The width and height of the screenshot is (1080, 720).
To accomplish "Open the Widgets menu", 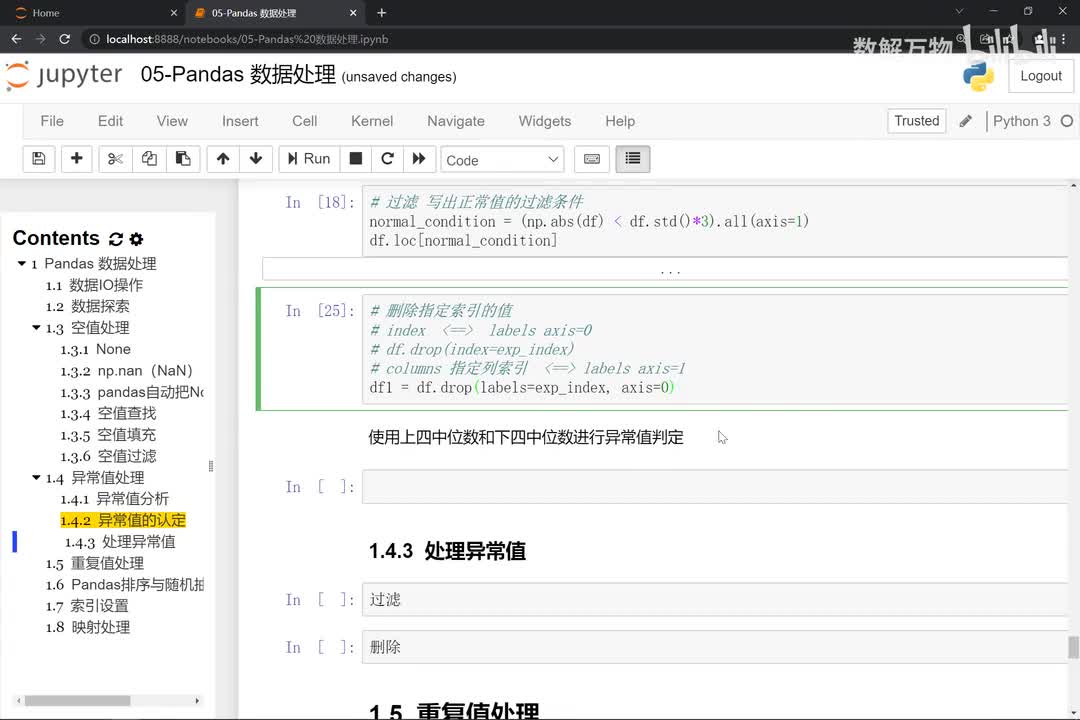I will point(544,121).
